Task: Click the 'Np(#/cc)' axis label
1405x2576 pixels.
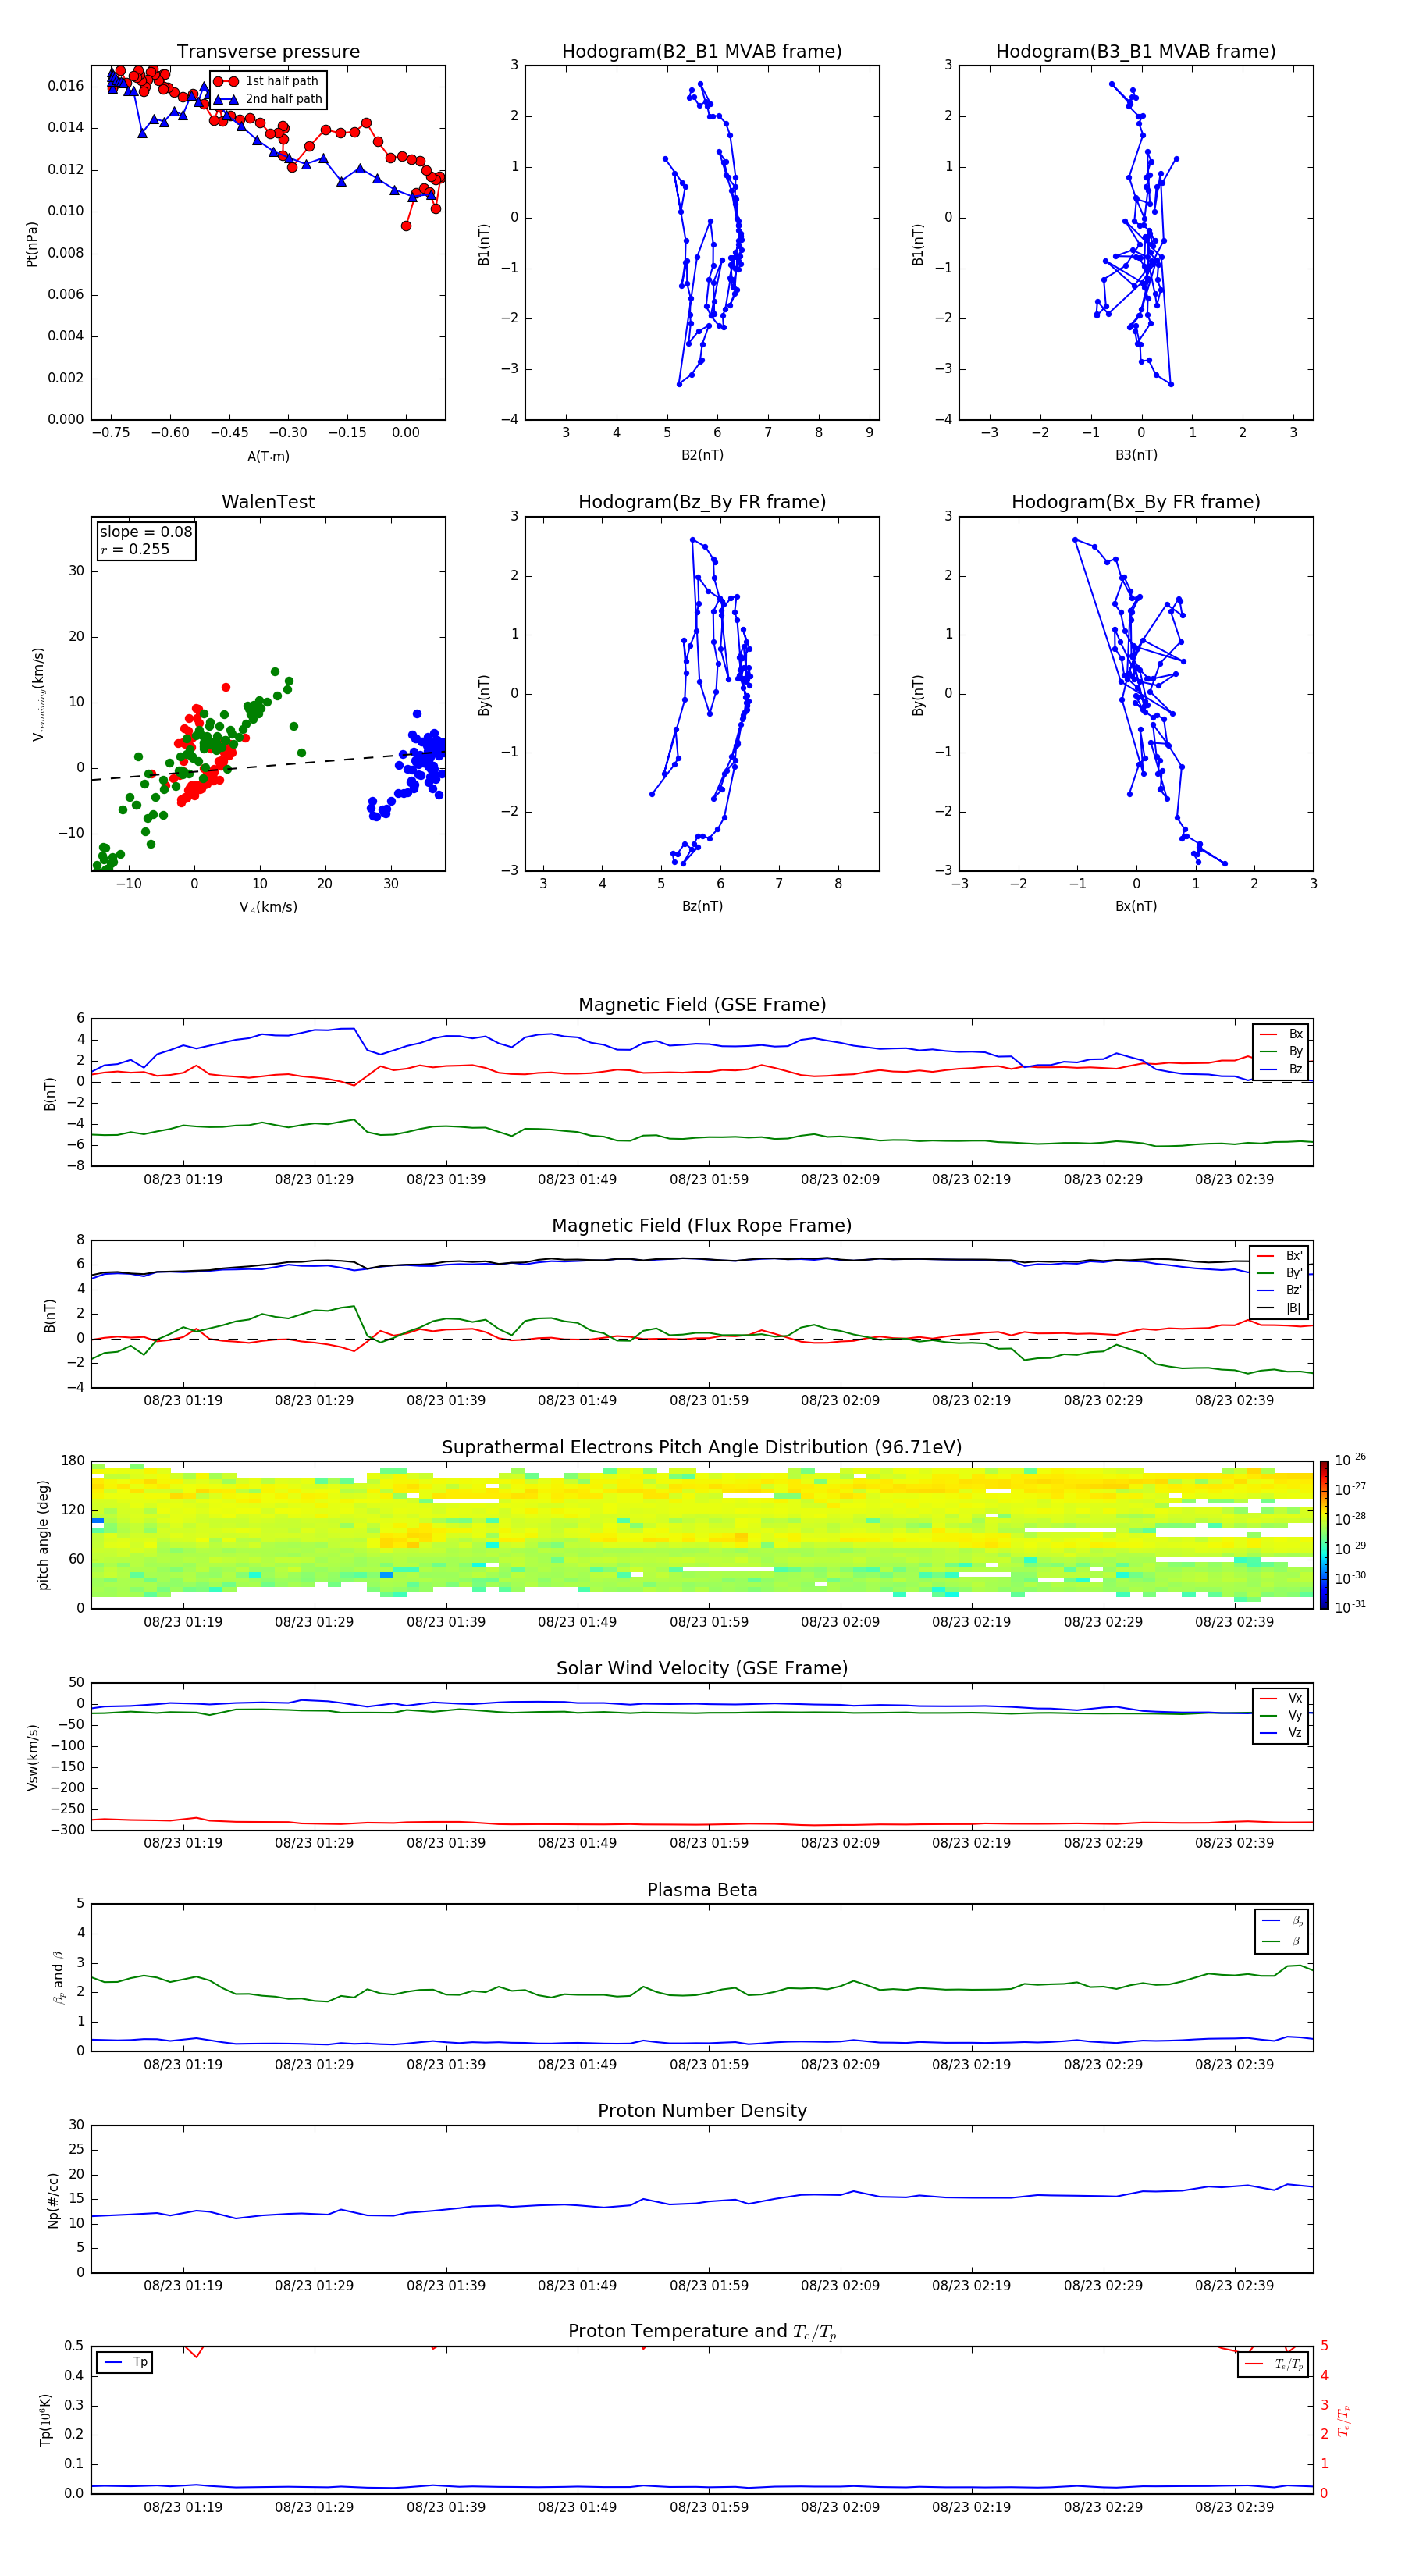Action: pos(53,2200)
